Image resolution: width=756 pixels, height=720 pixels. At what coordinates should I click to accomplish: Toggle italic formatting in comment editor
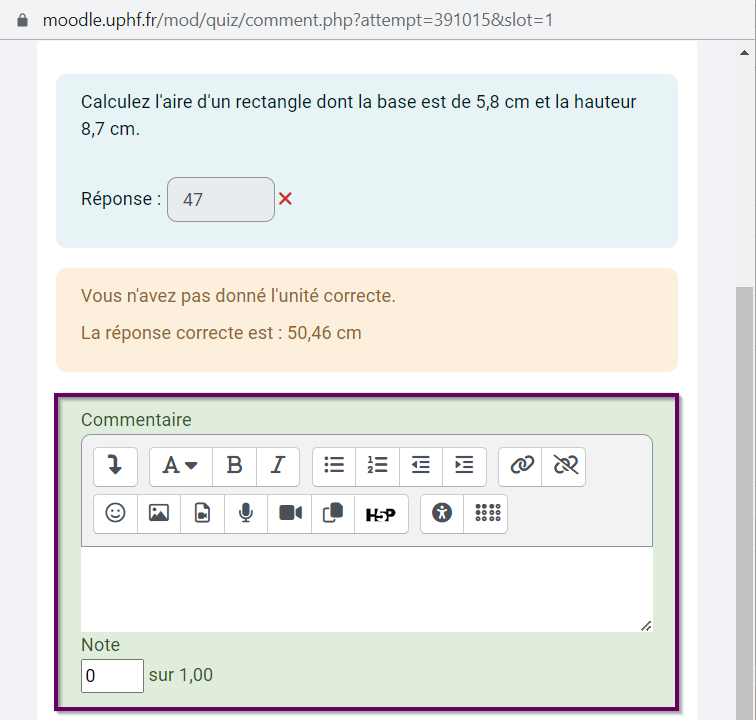coord(278,465)
